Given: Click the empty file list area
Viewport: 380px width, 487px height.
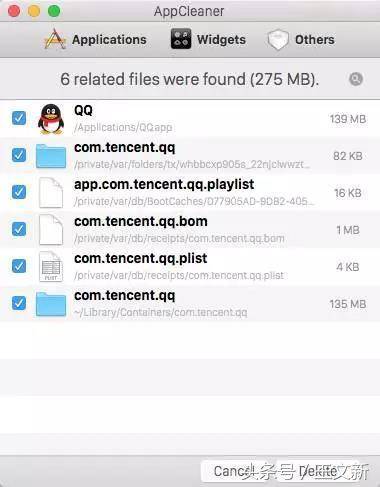Looking at the screenshot, I should [190, 388].
